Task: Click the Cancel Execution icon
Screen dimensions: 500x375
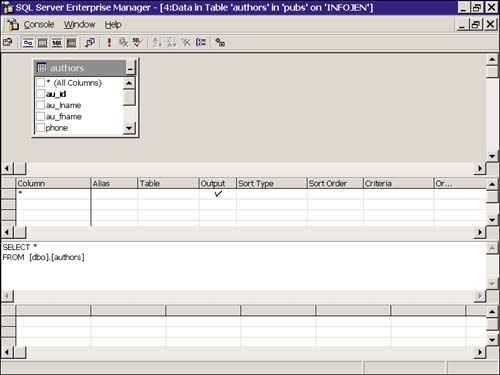Action: click(x=123, y=43)
